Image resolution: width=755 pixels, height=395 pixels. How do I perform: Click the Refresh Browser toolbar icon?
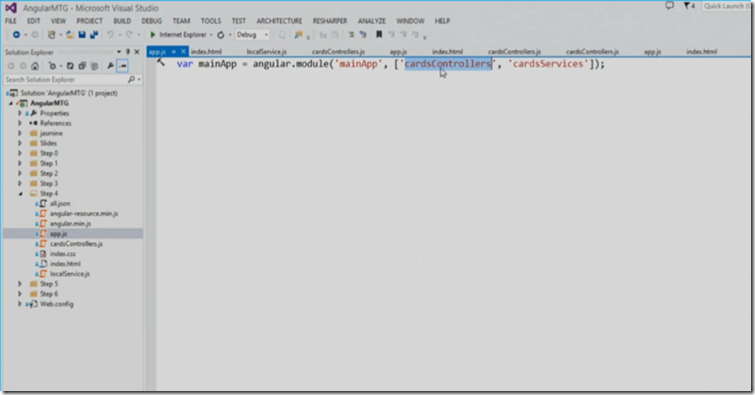(x=221, y=35)
